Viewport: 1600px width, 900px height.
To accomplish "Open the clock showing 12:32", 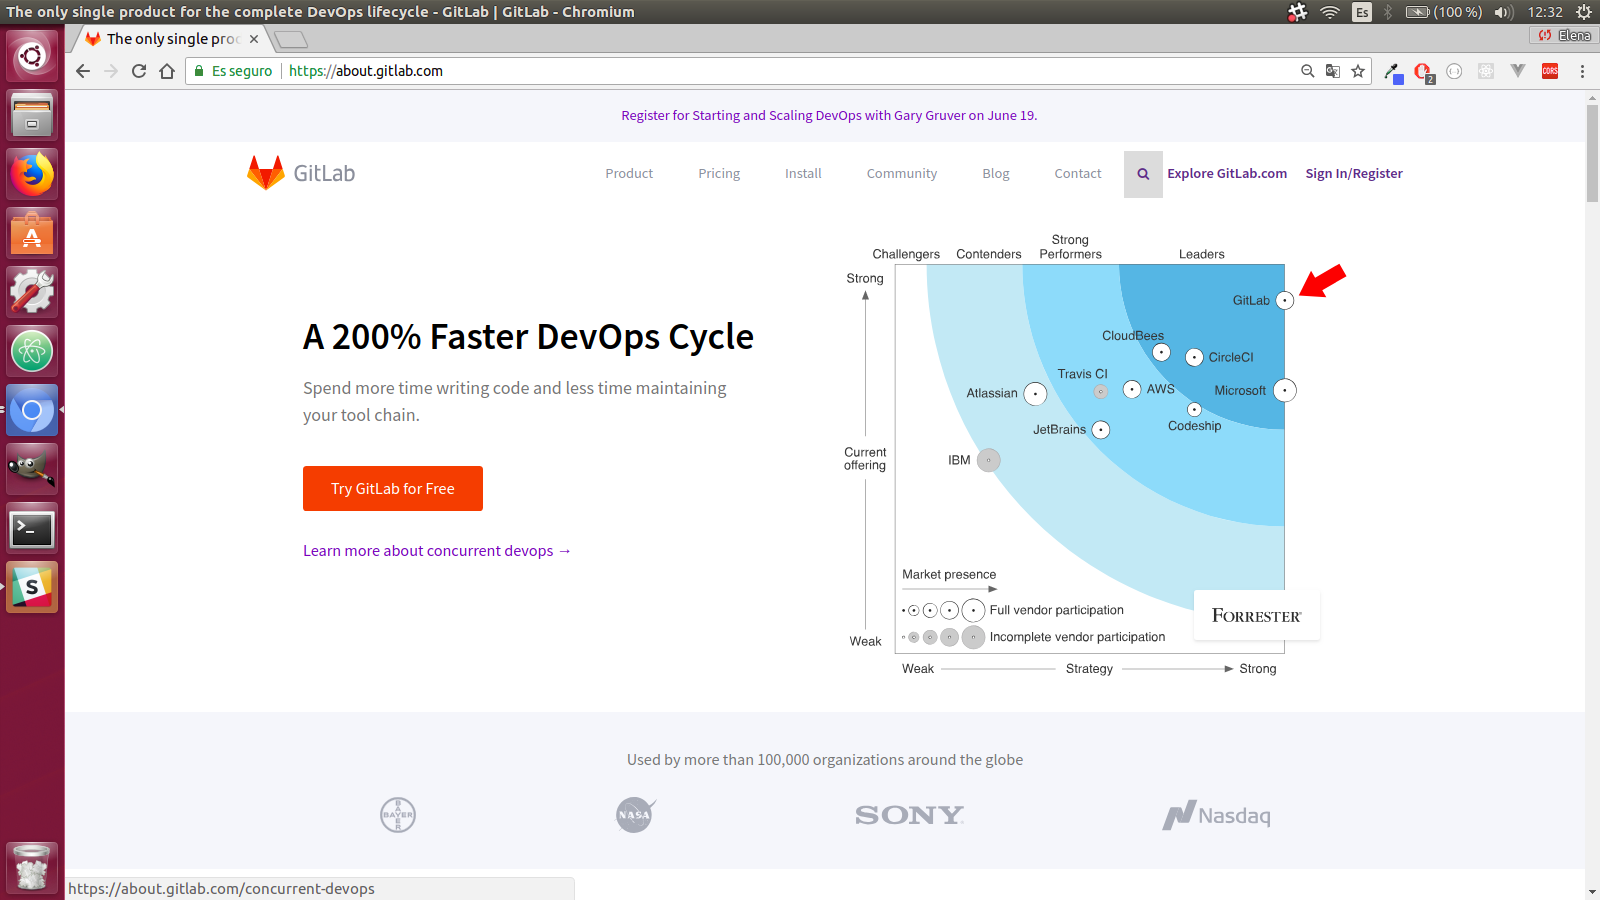I will [x=1545, y=12].
